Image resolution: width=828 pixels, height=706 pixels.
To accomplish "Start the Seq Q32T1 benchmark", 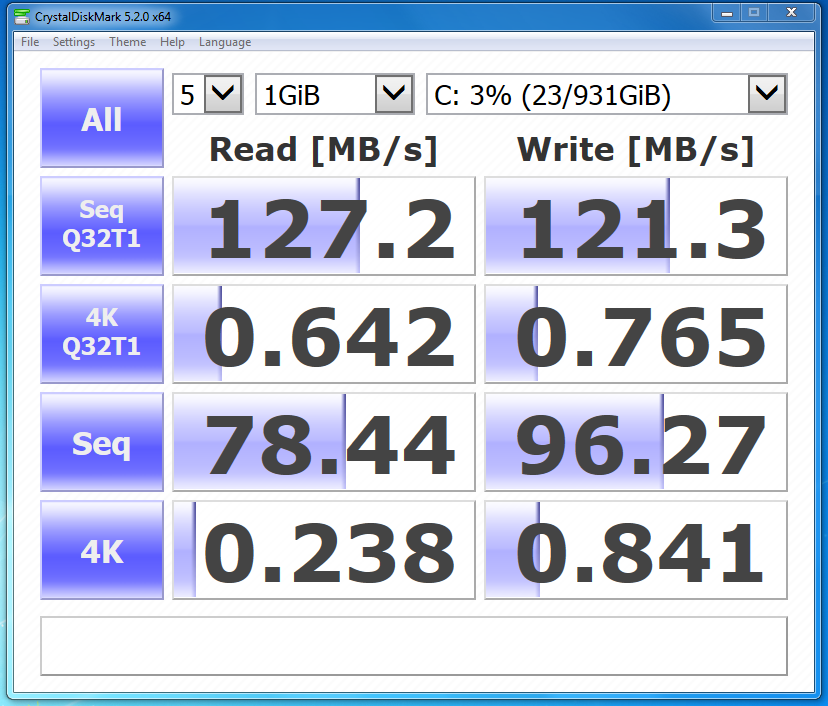I will tap(102, 226).
